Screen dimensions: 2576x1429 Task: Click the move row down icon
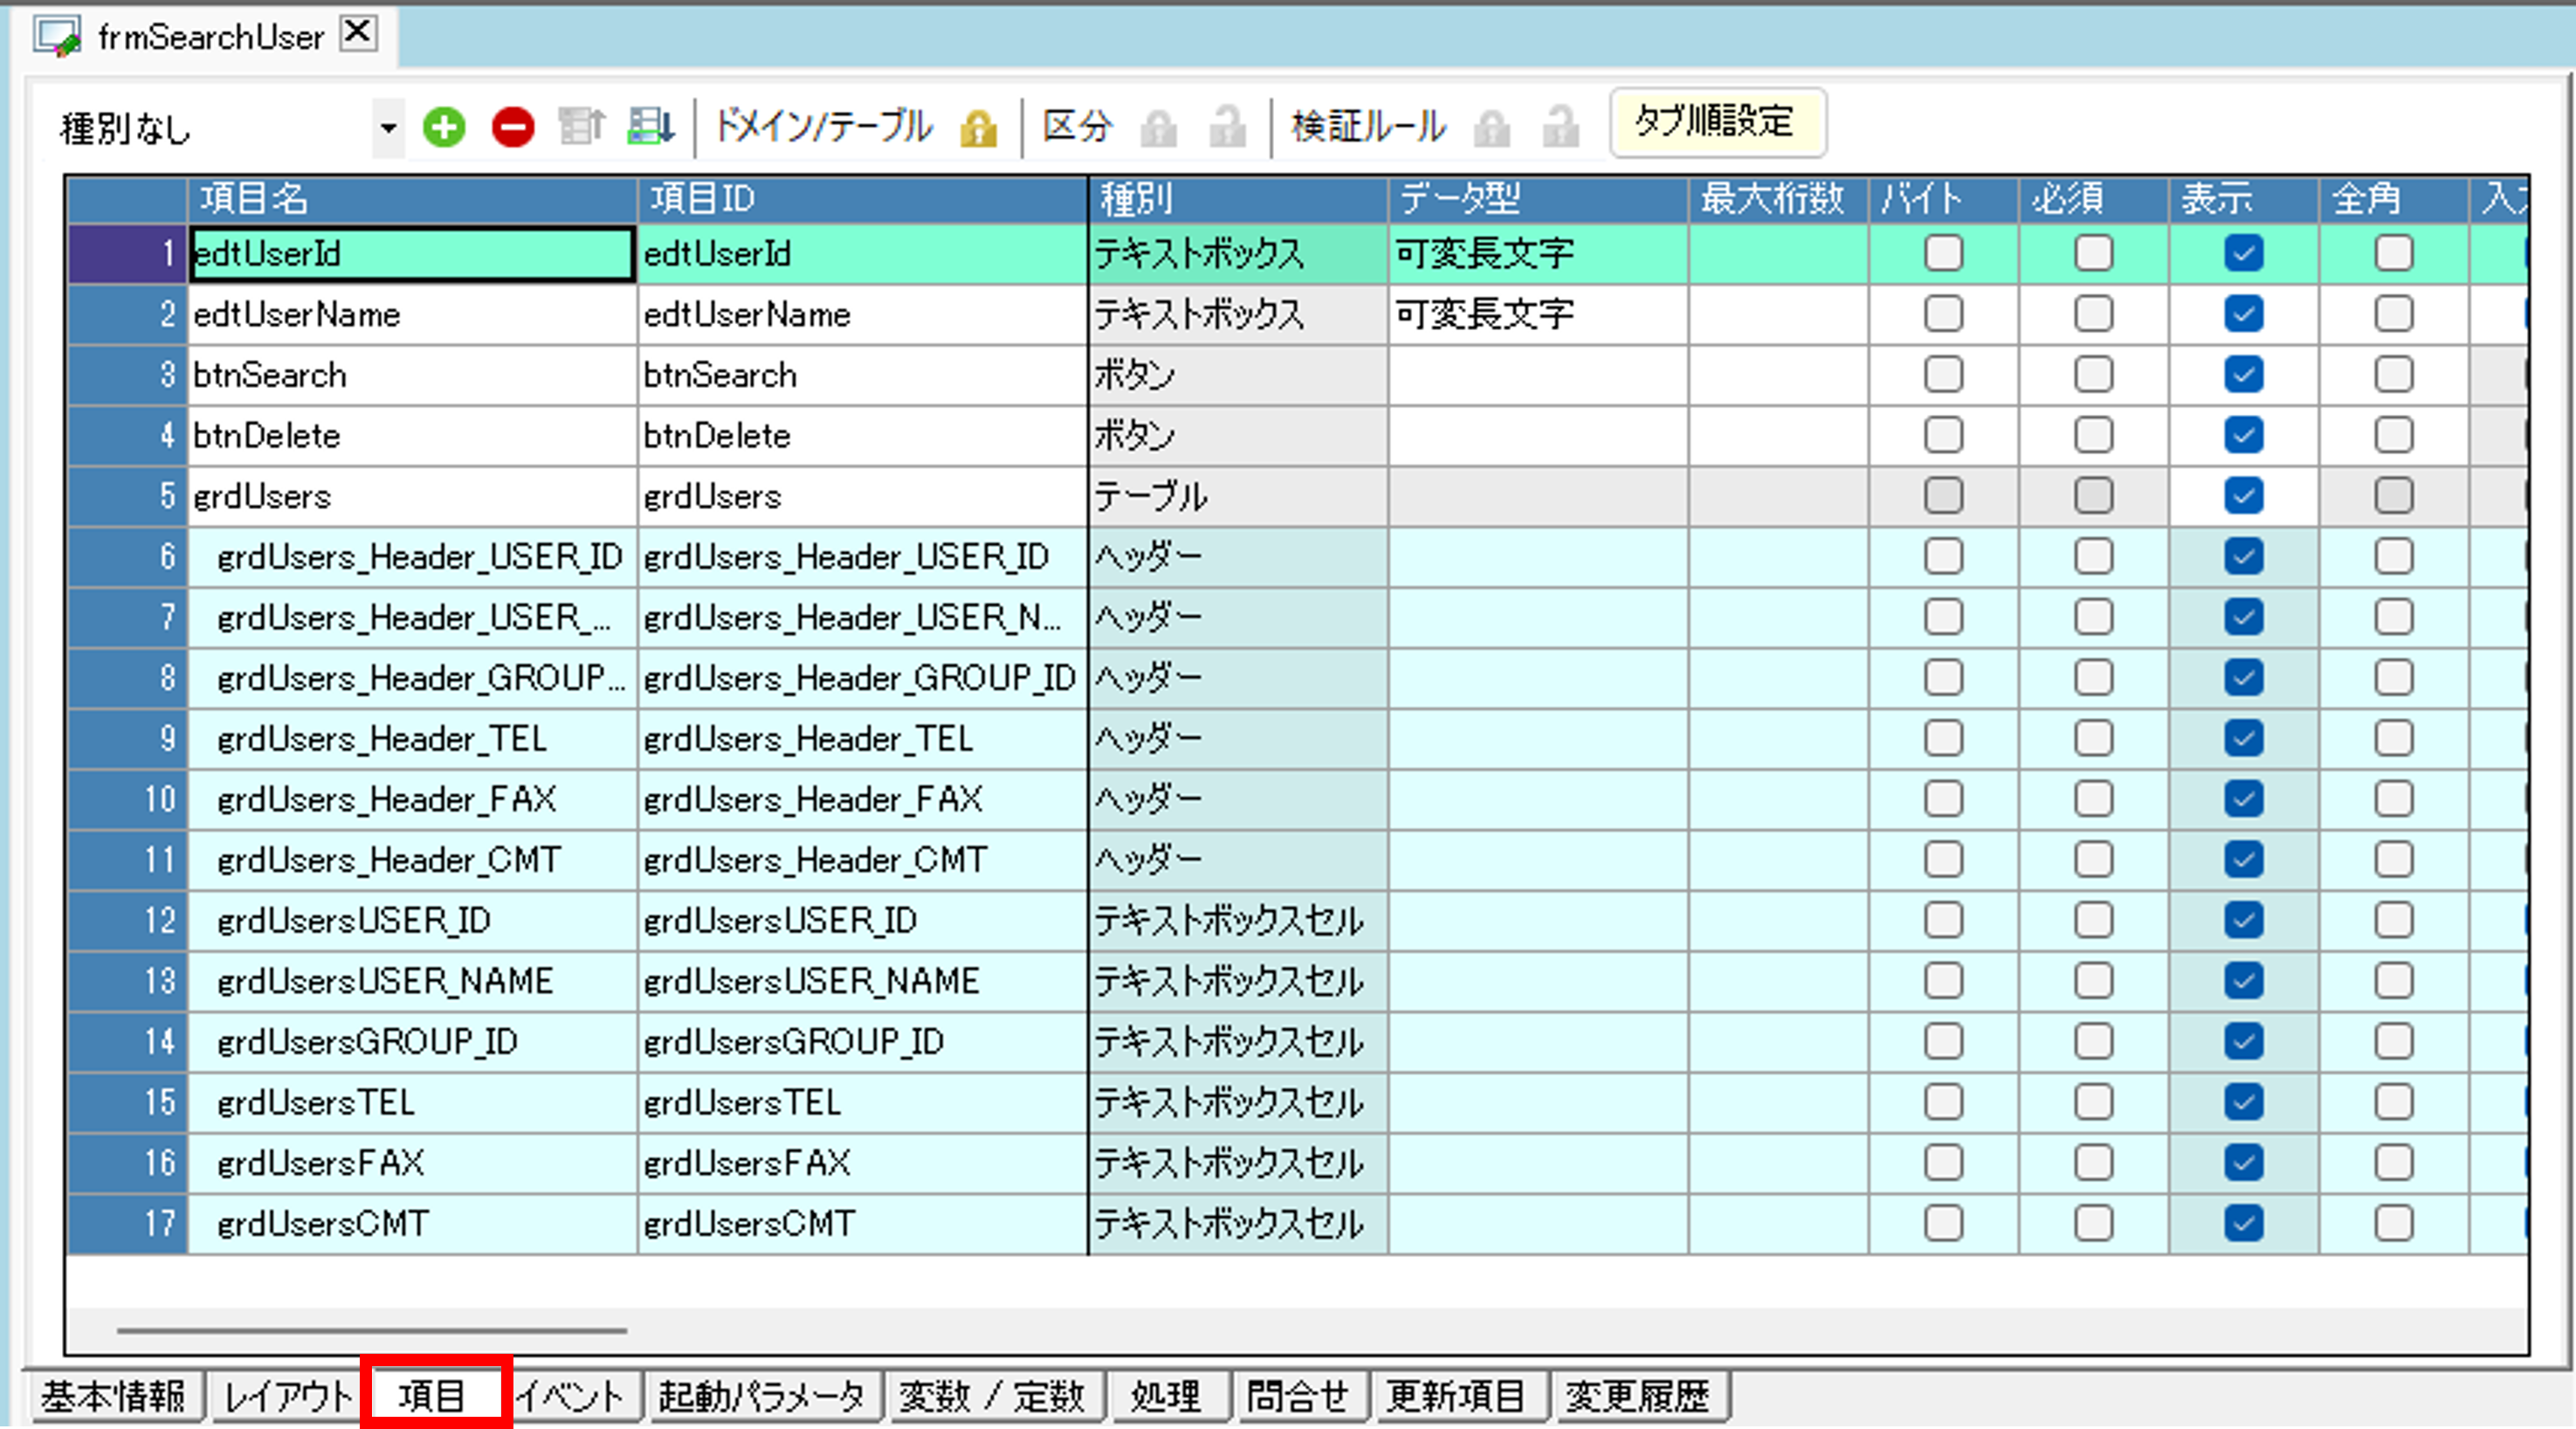651,128
